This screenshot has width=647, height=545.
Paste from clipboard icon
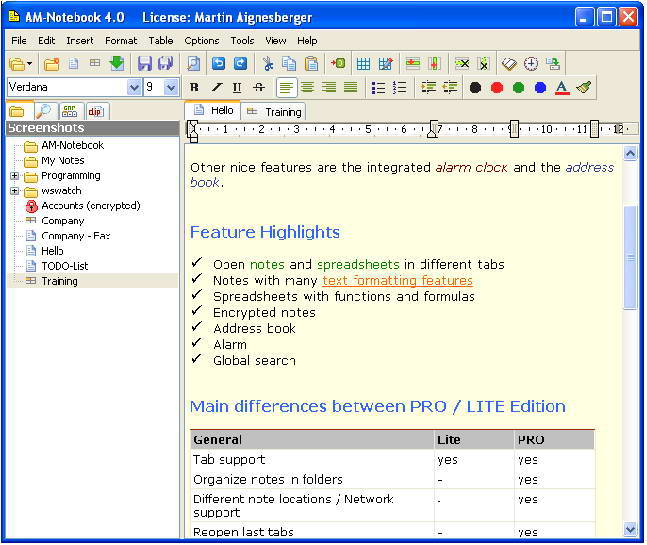coord(312,64)
